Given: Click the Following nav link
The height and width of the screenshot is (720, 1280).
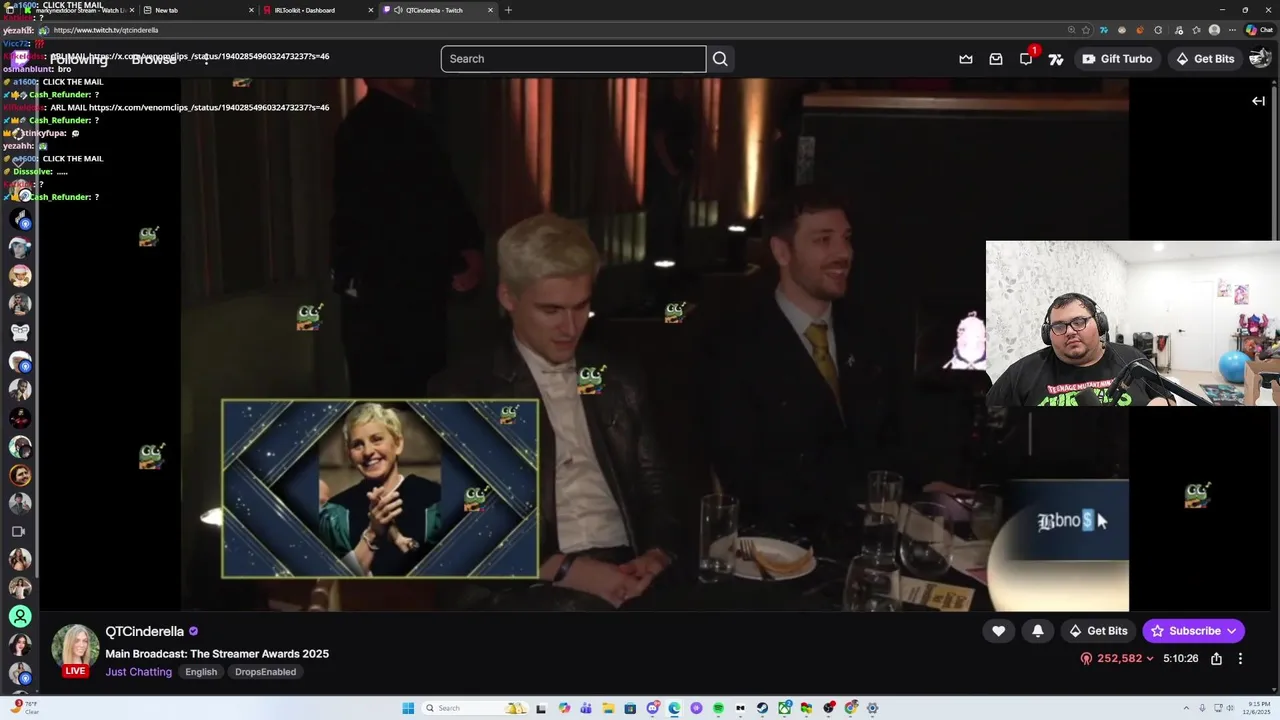Looking at the screenshot, I should tap(78, 59).
